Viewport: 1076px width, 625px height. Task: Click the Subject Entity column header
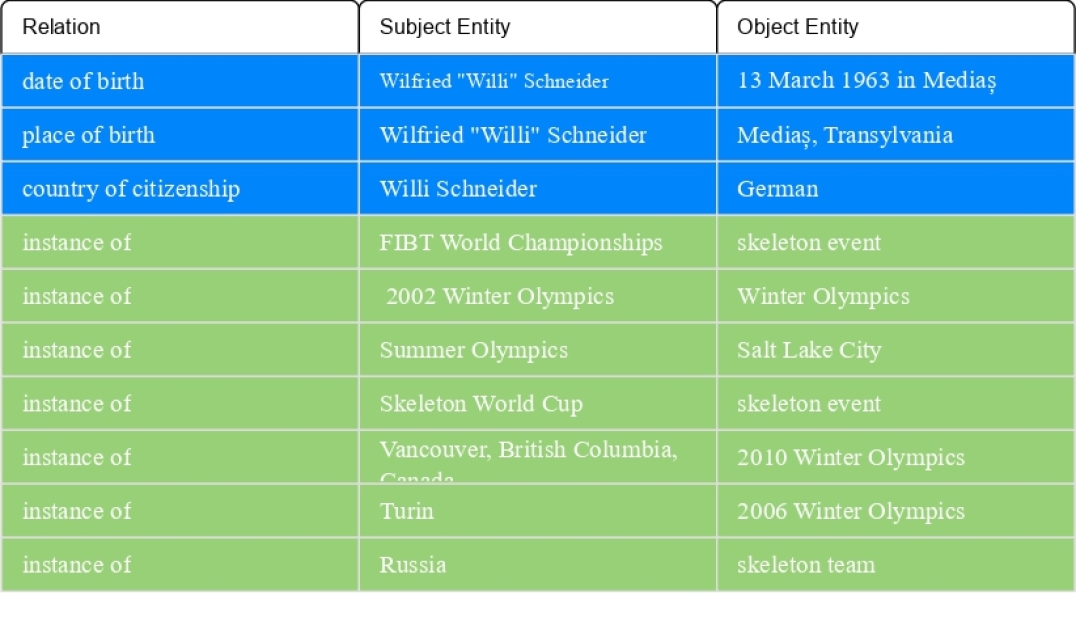(537, 27)
